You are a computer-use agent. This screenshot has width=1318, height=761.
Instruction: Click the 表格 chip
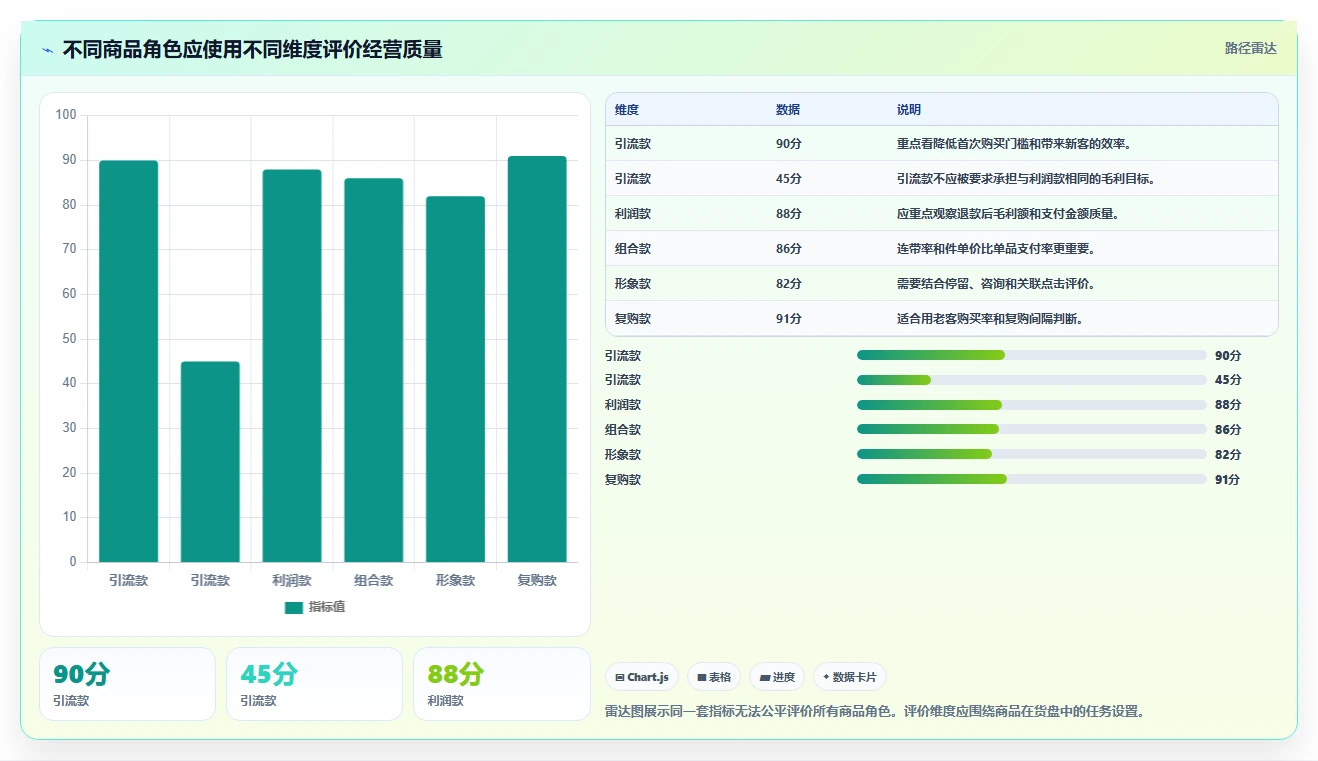click(714, 677)
